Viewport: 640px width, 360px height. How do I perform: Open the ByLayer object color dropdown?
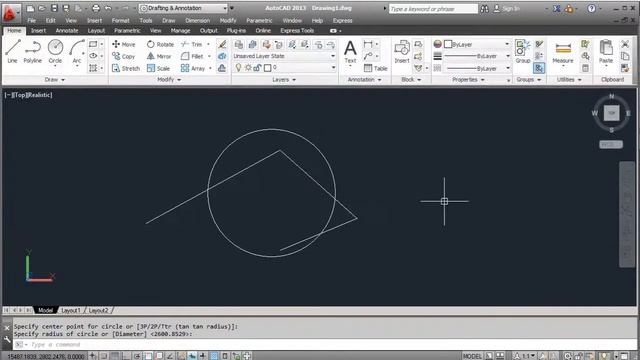(x=476, y=44)
